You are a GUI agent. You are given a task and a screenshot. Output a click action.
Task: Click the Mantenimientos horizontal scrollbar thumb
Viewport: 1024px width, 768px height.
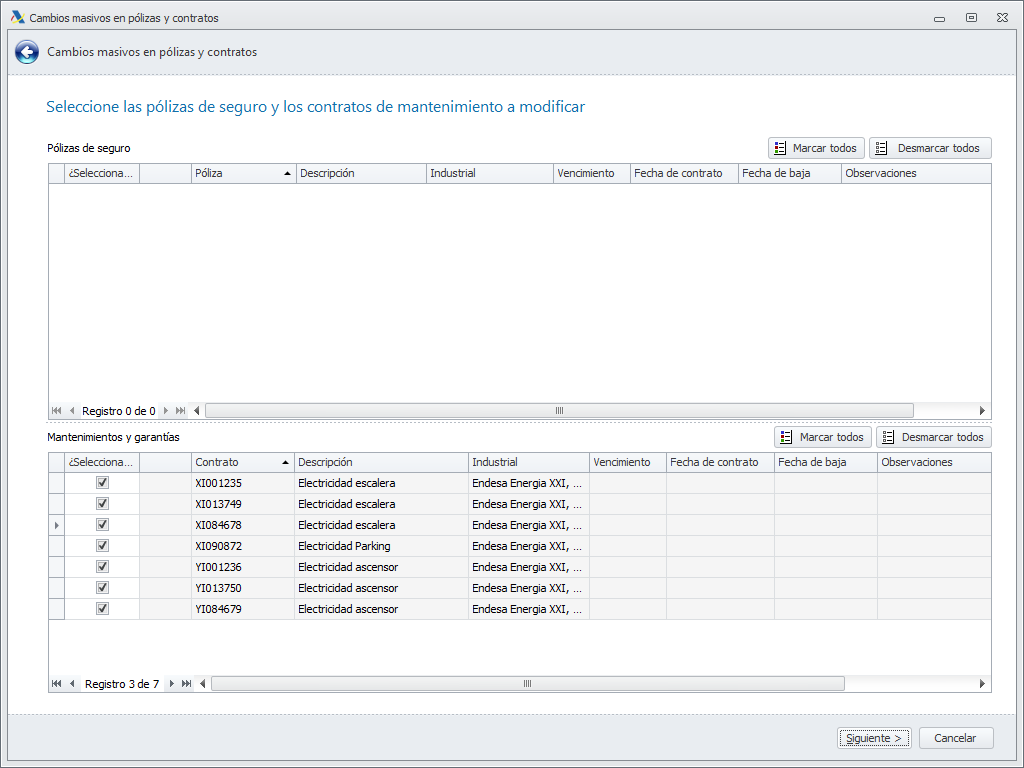pyautogui.click(x=528, y=684)
